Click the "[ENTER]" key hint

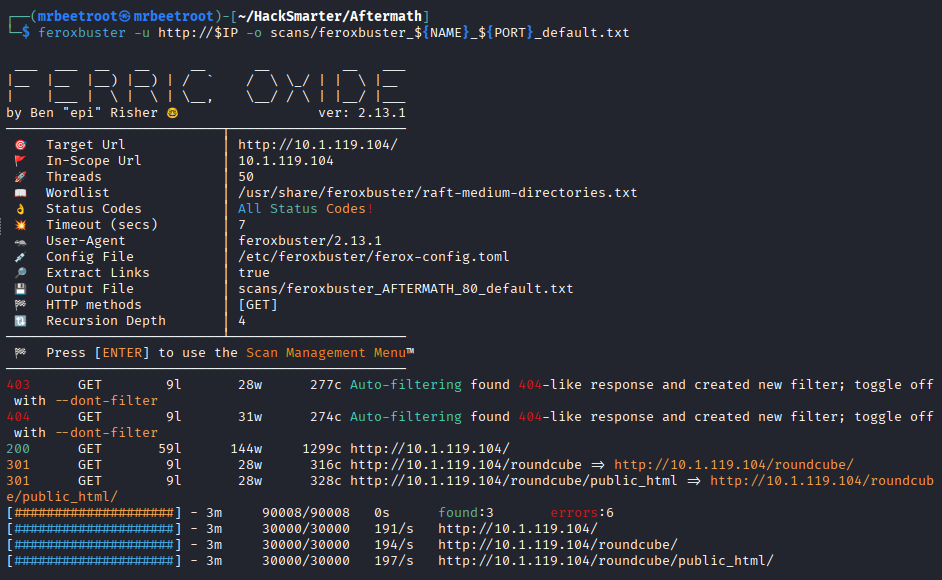122,353
